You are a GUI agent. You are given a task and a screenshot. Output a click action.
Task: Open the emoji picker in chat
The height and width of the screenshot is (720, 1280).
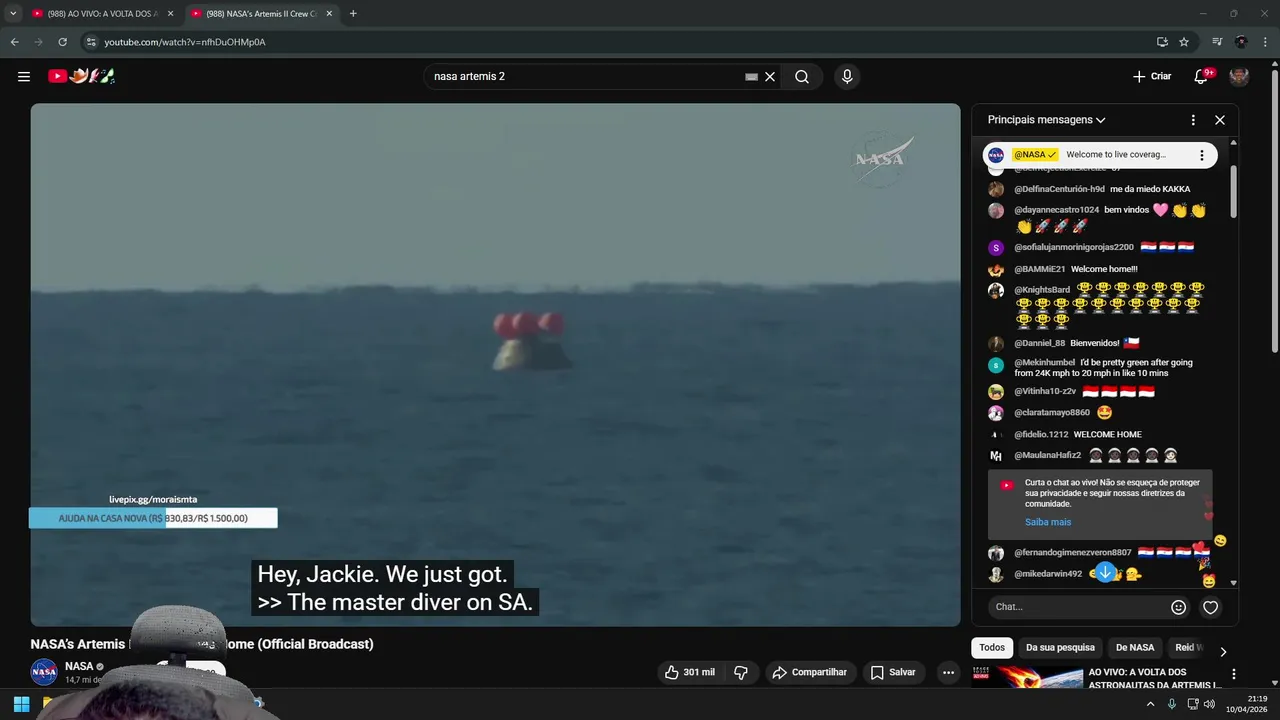click(x=1178, y=607)
